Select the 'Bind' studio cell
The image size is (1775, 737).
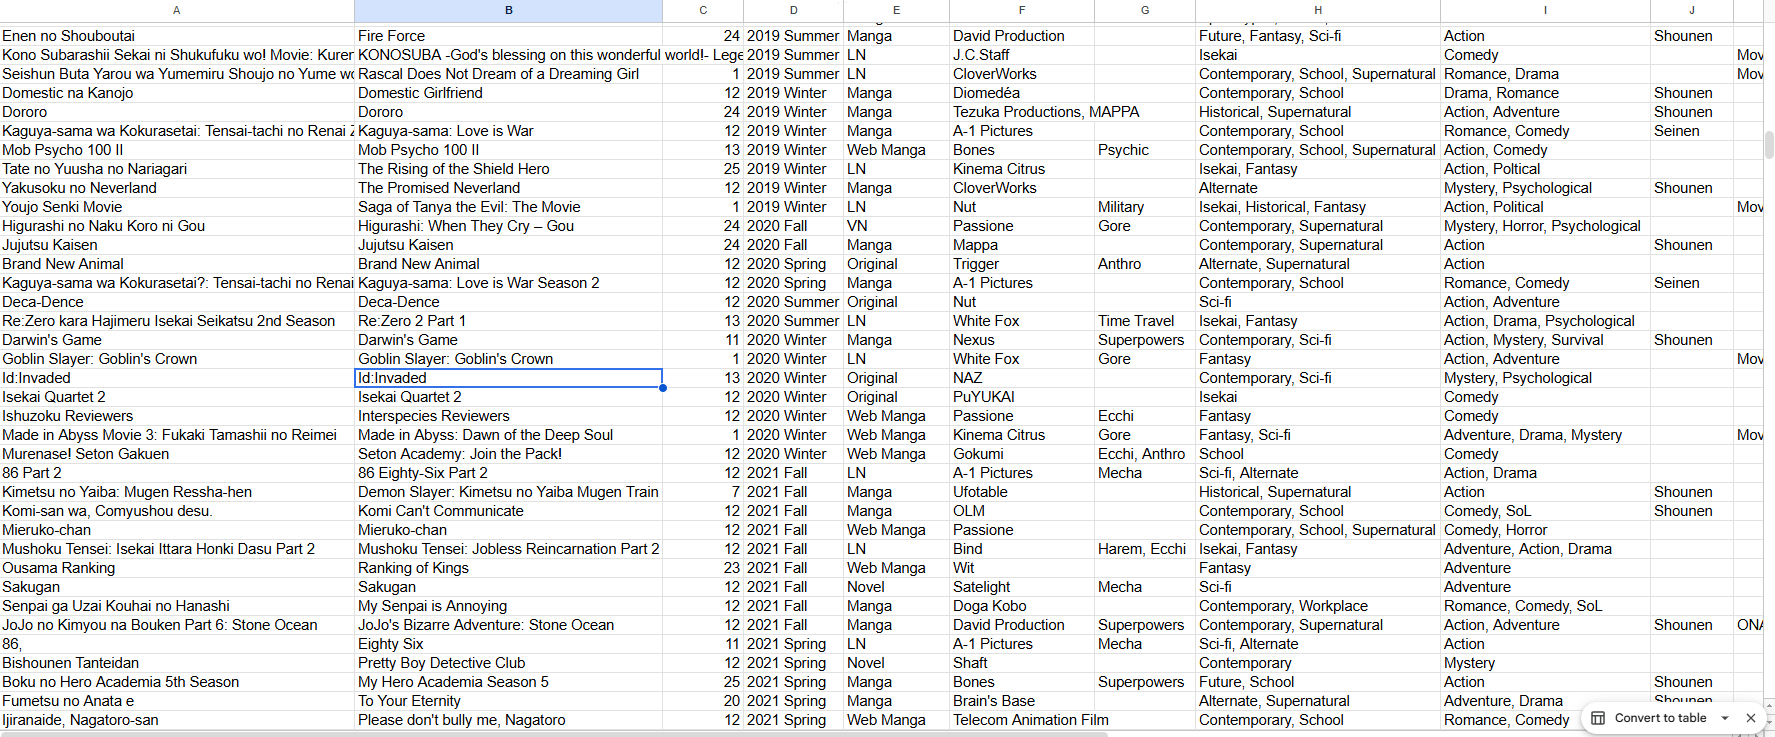pos(1022,549)
